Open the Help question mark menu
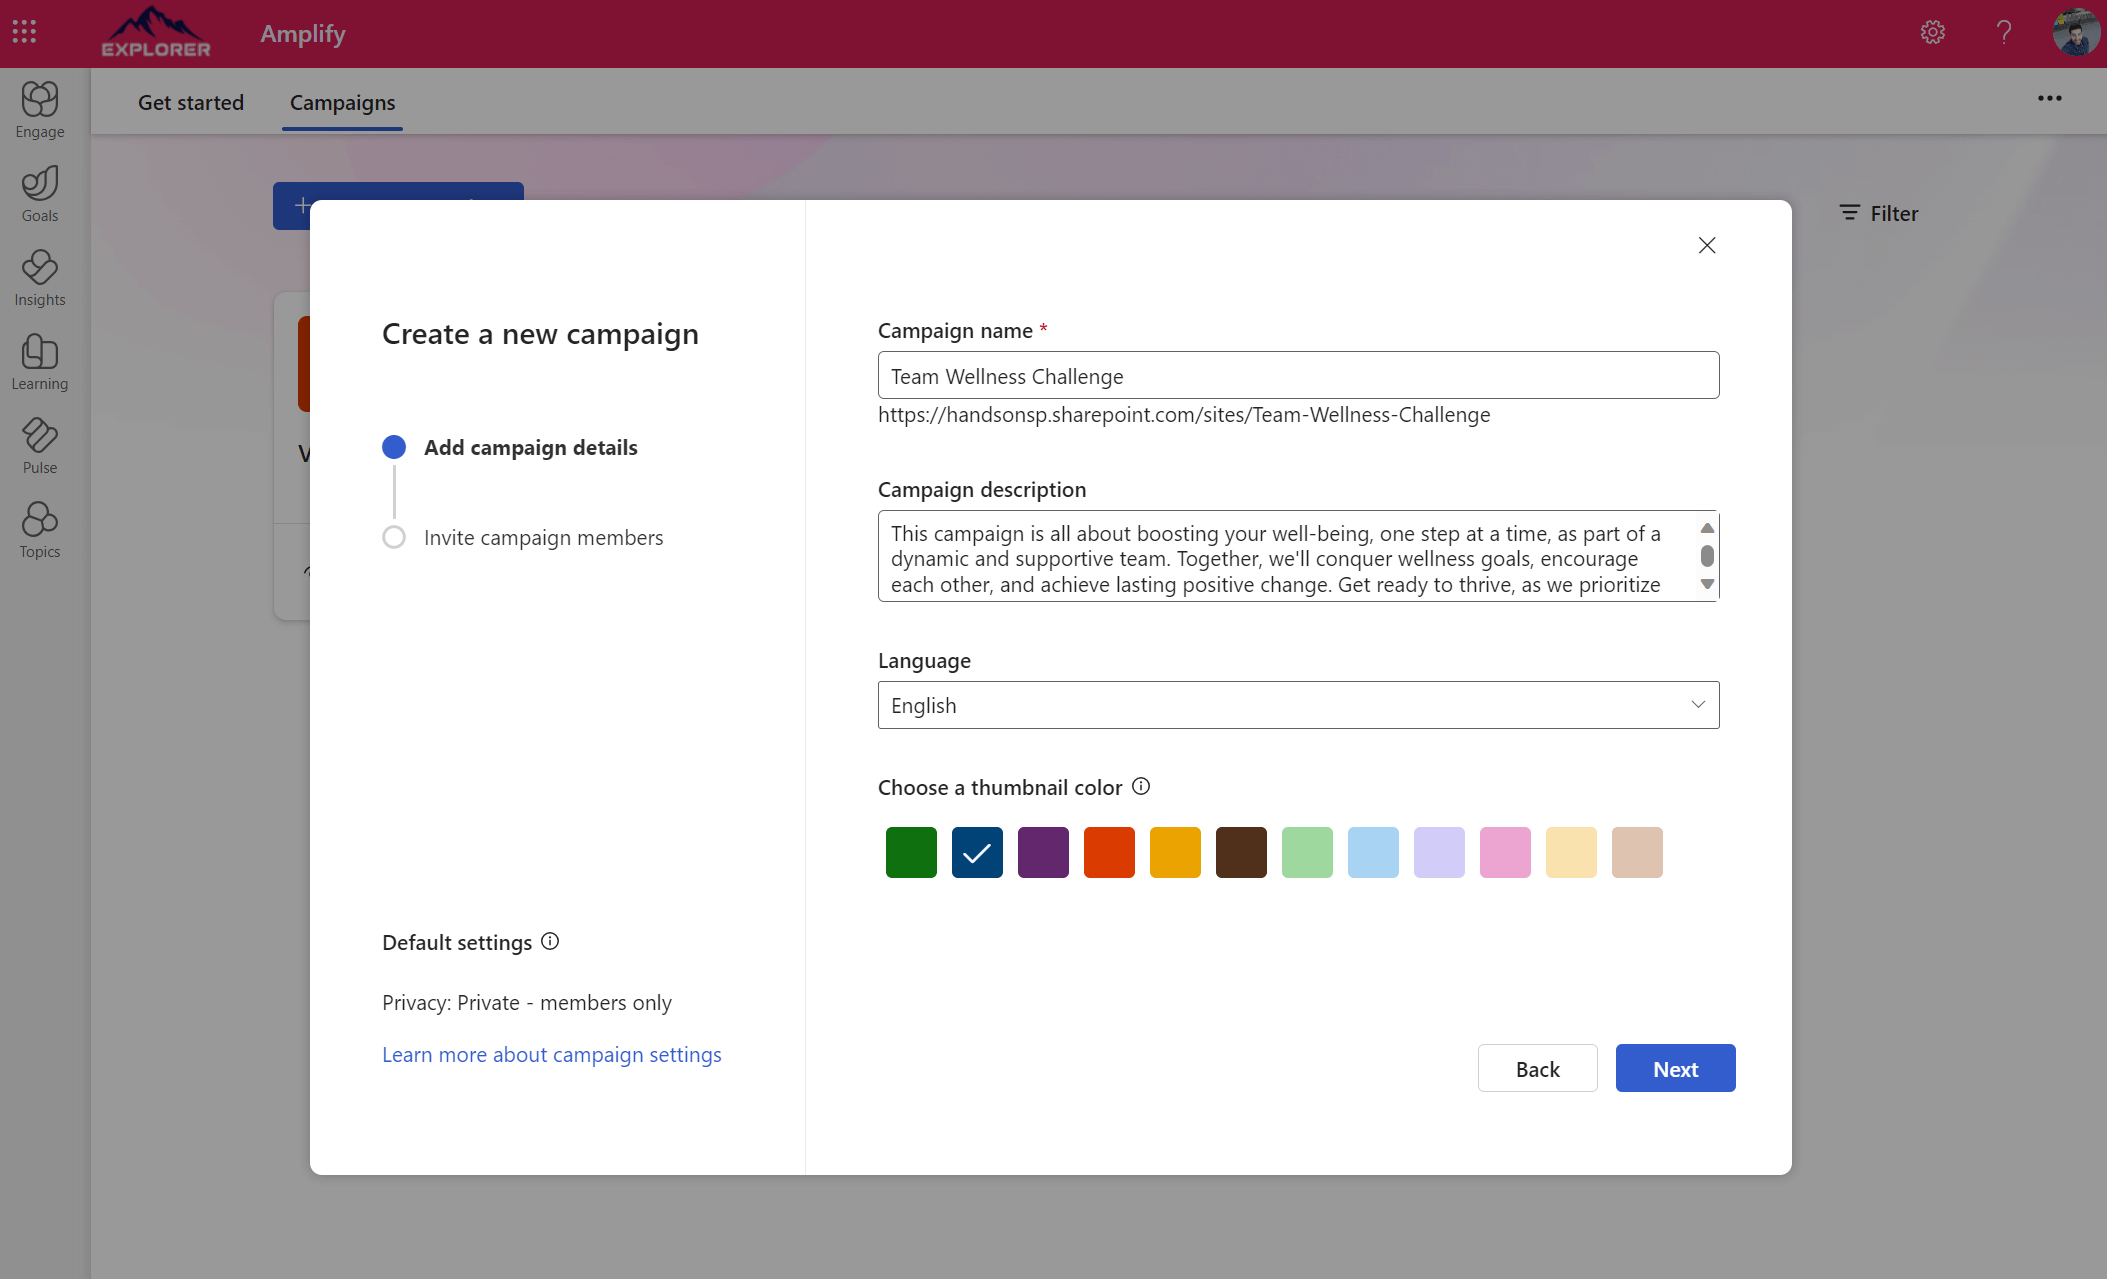 2004,32
